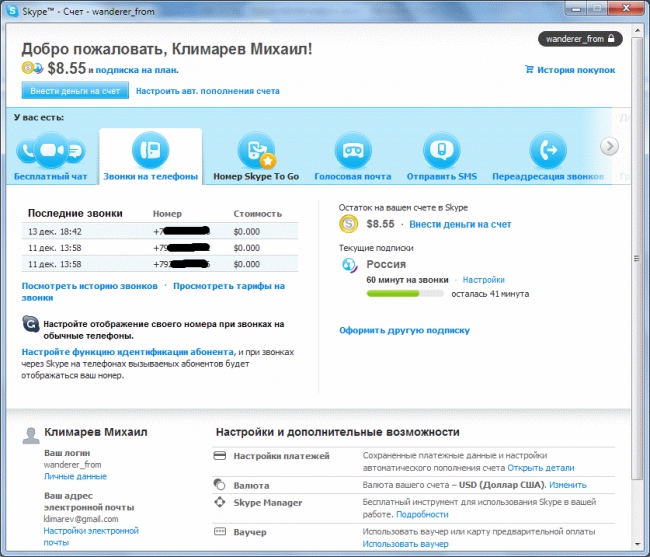Viewport: 650px width, 557px height.
Task: Click 'Использовать ваучер' link
Action: (x=405, y=544)
